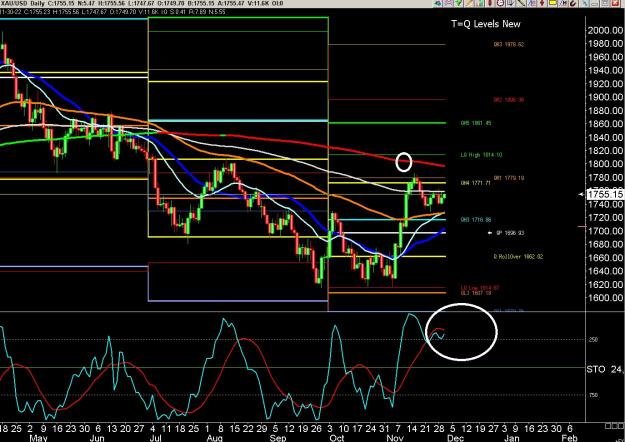Click the red candle-shaped toolbar icon
625x442 pixels.
tap(490, 3)
